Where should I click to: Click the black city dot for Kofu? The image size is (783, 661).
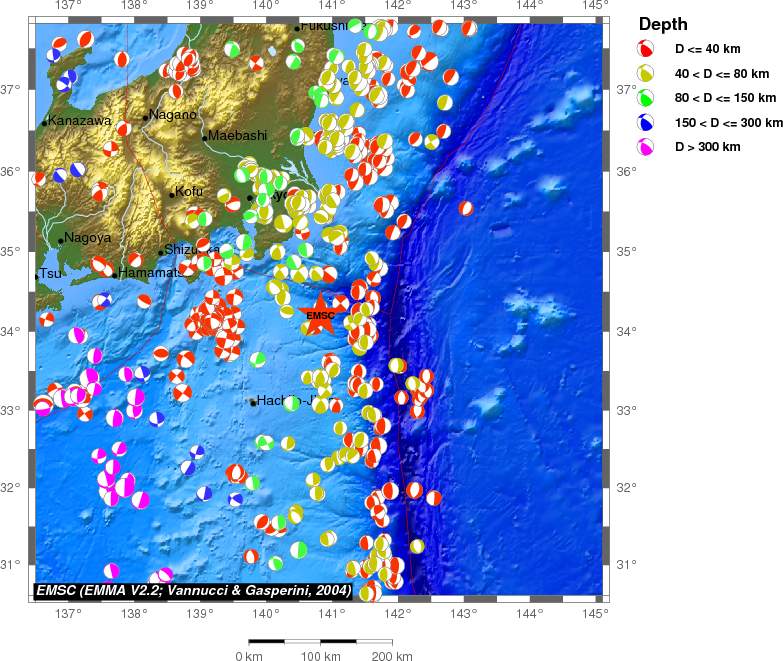tap(172, 194)
